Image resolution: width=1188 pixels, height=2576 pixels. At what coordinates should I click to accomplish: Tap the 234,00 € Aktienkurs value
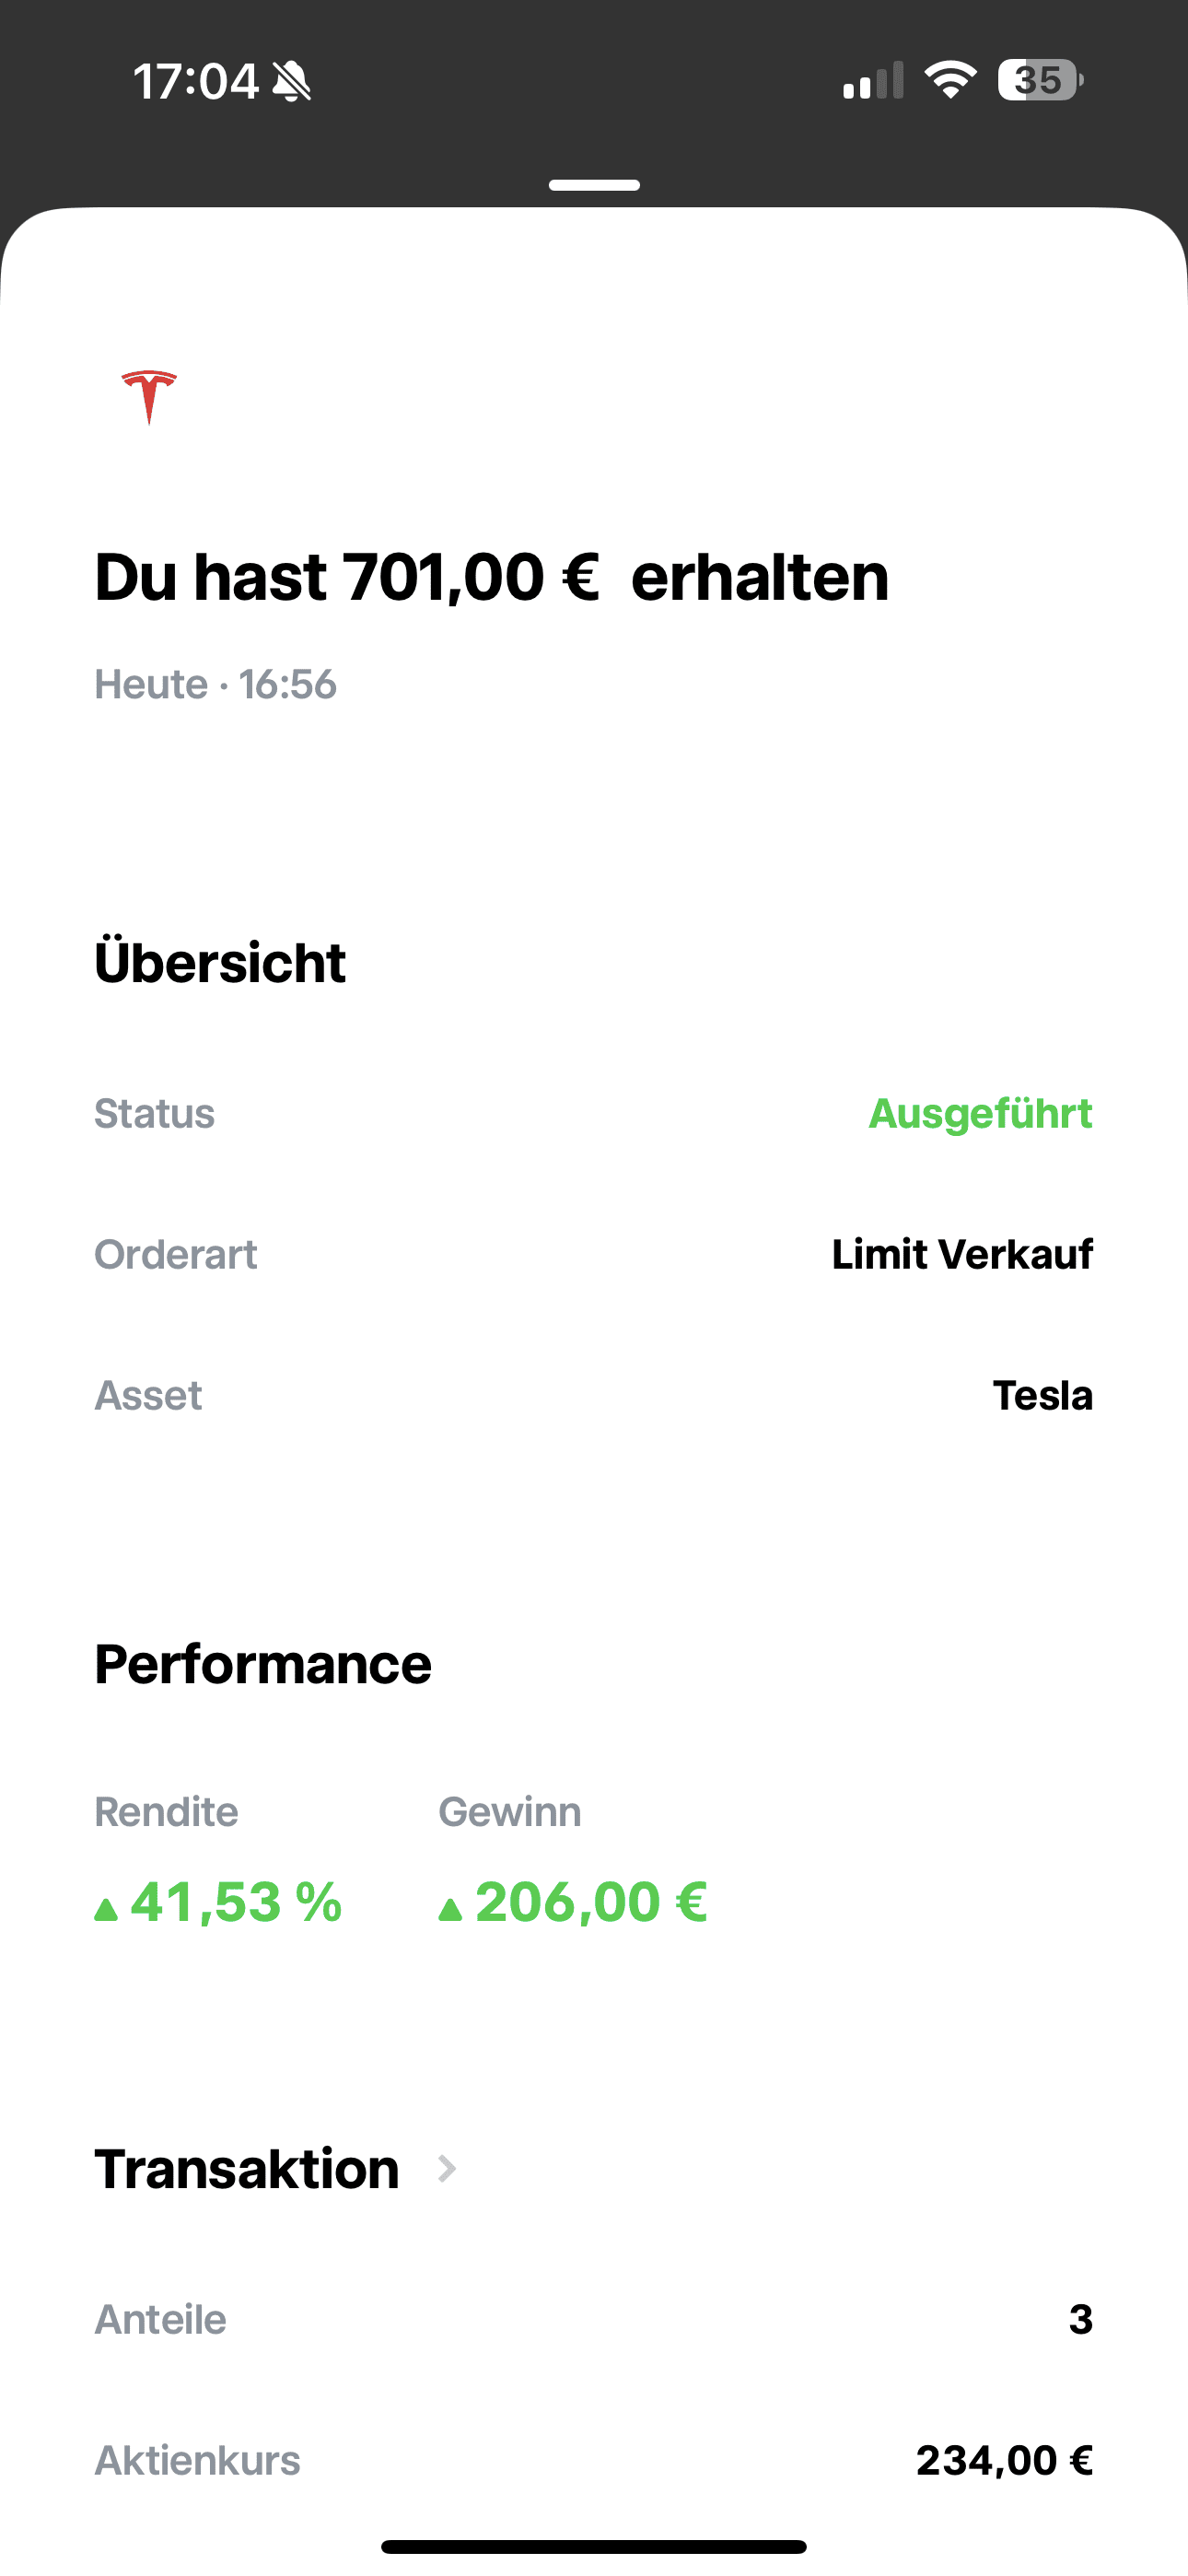click(1004, 2460)
